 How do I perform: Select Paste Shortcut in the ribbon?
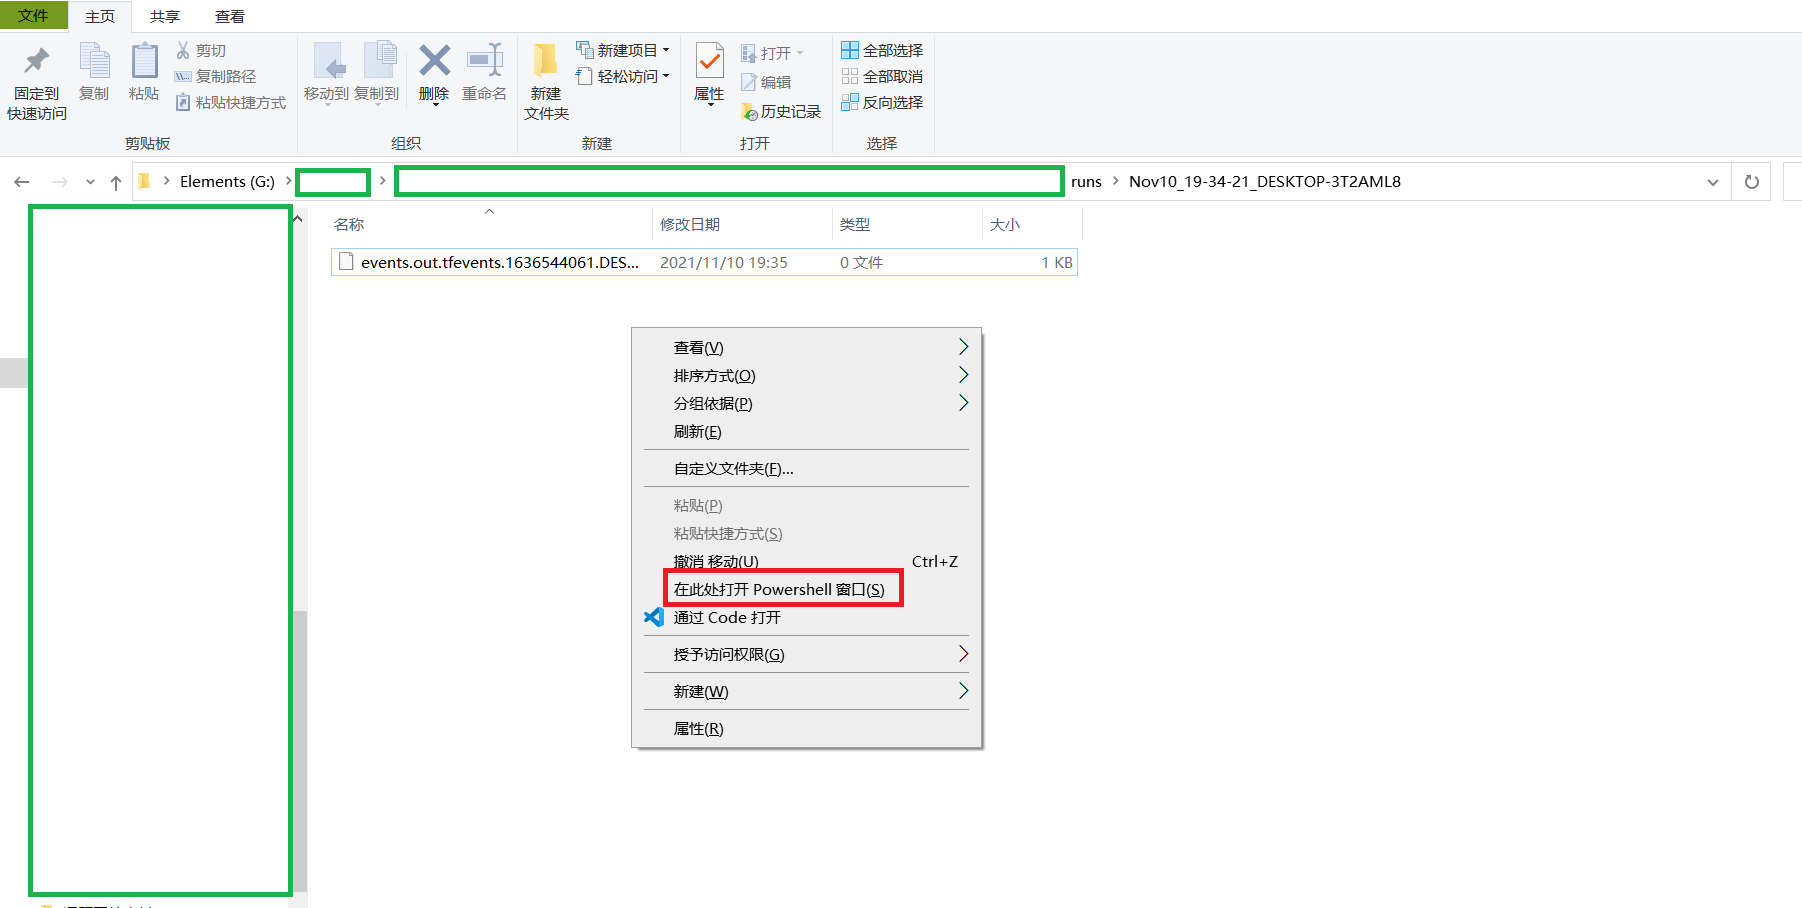pyautogui.click(x=230, y=102)
